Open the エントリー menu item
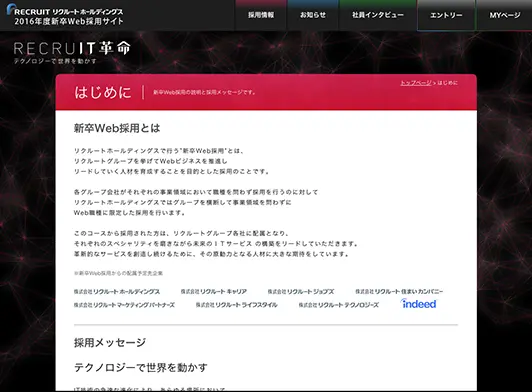The image size is (532, 392). [446, 15]
